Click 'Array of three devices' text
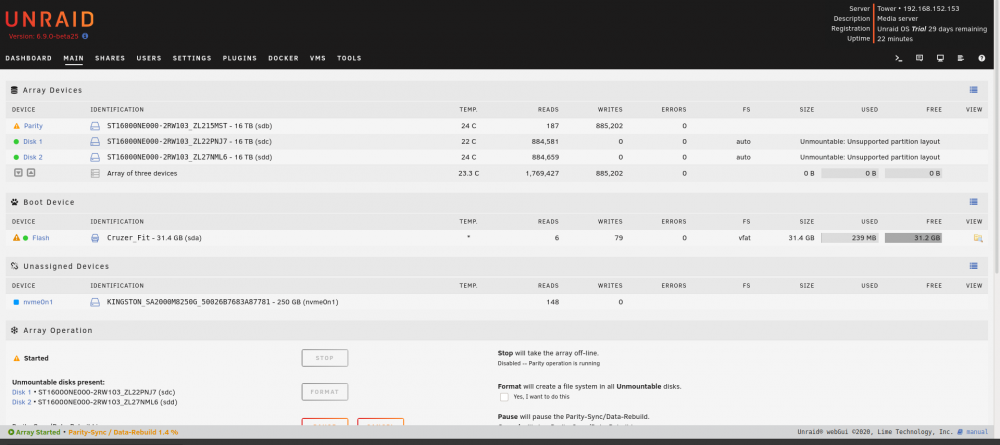 point(142,173)
